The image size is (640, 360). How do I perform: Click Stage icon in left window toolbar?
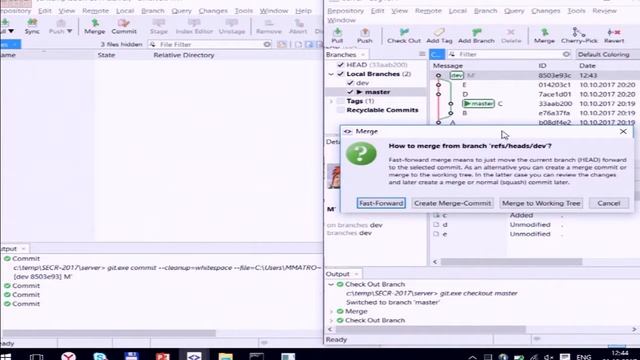pyautogui.click(x=159, y=26)
